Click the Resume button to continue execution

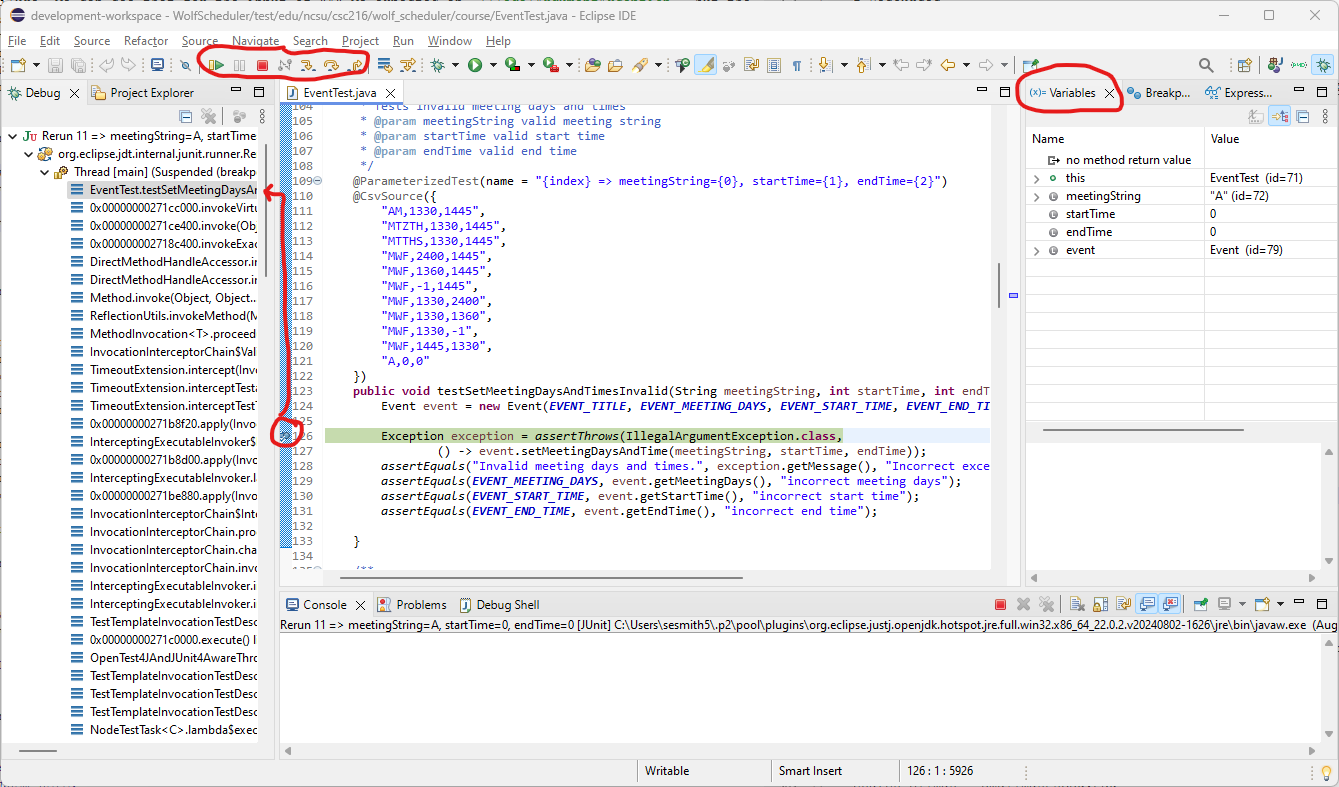click(216, 64)
